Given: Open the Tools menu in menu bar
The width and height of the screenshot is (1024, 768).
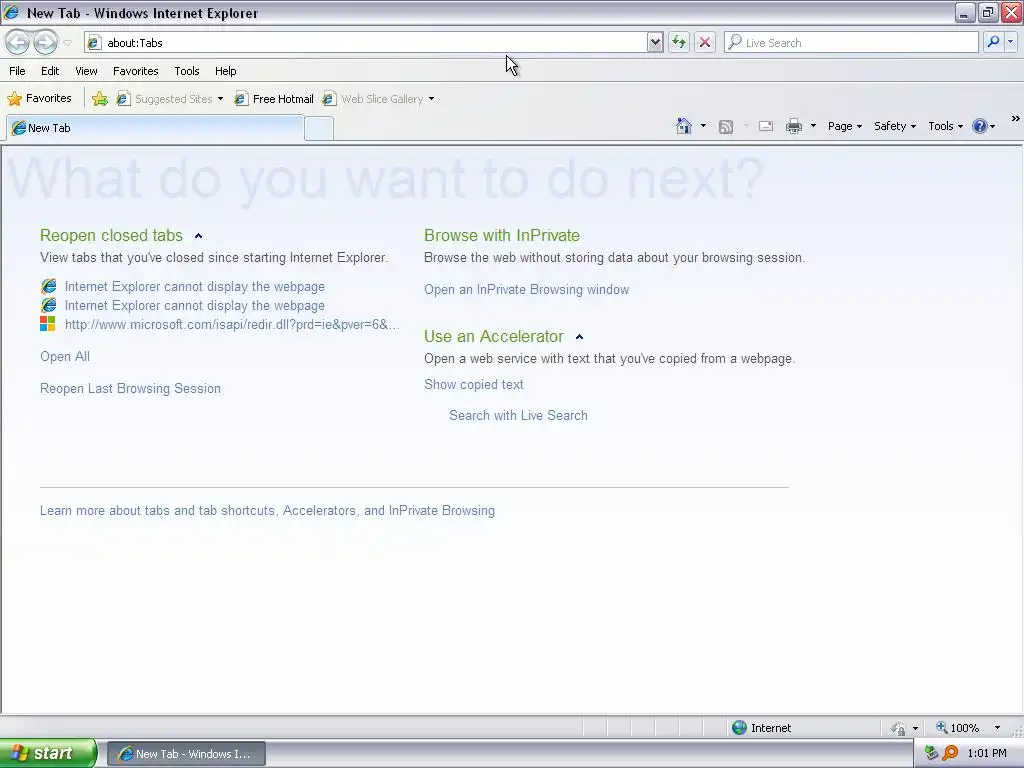Looking at the screenshot, I should pyautogui.click(x=187, y=71).
